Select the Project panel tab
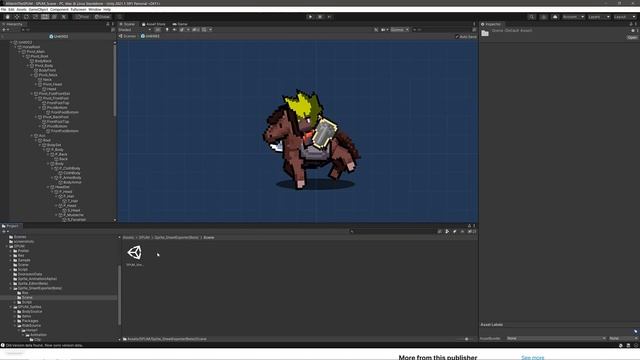Viewport: 640px width, 360px height. (10, 226)
